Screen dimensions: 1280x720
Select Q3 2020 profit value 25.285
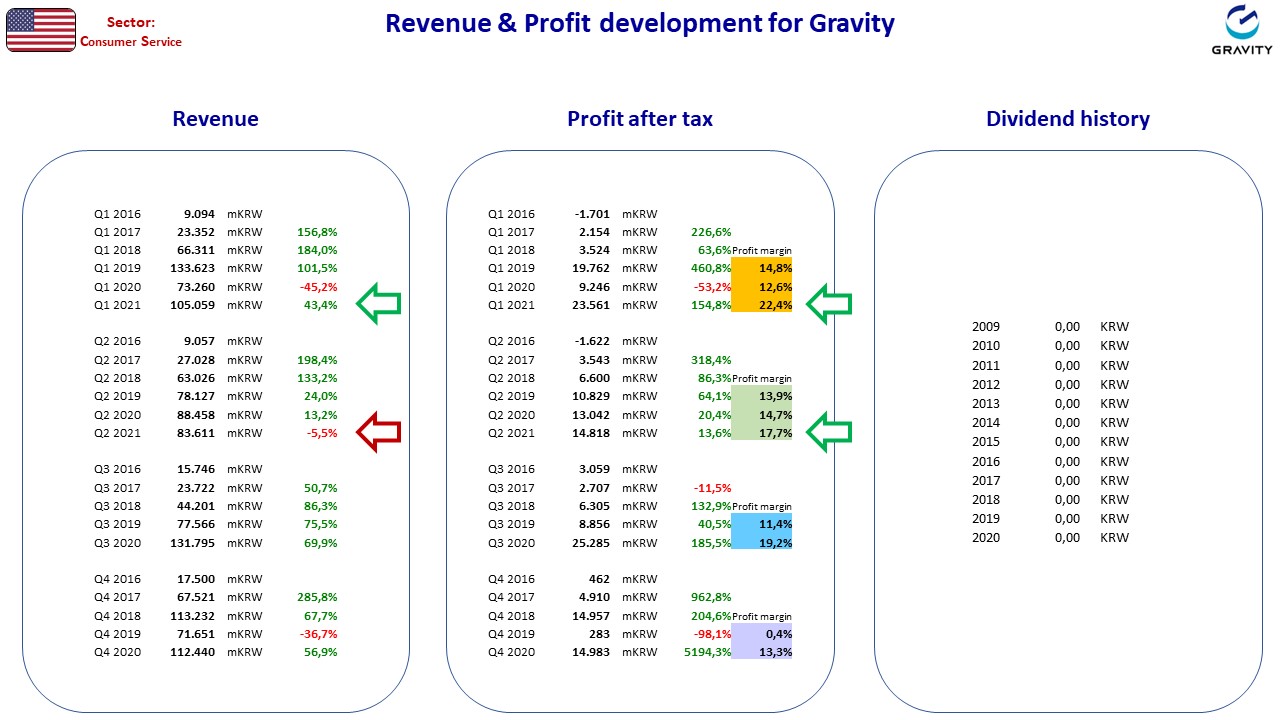(591, 543)
